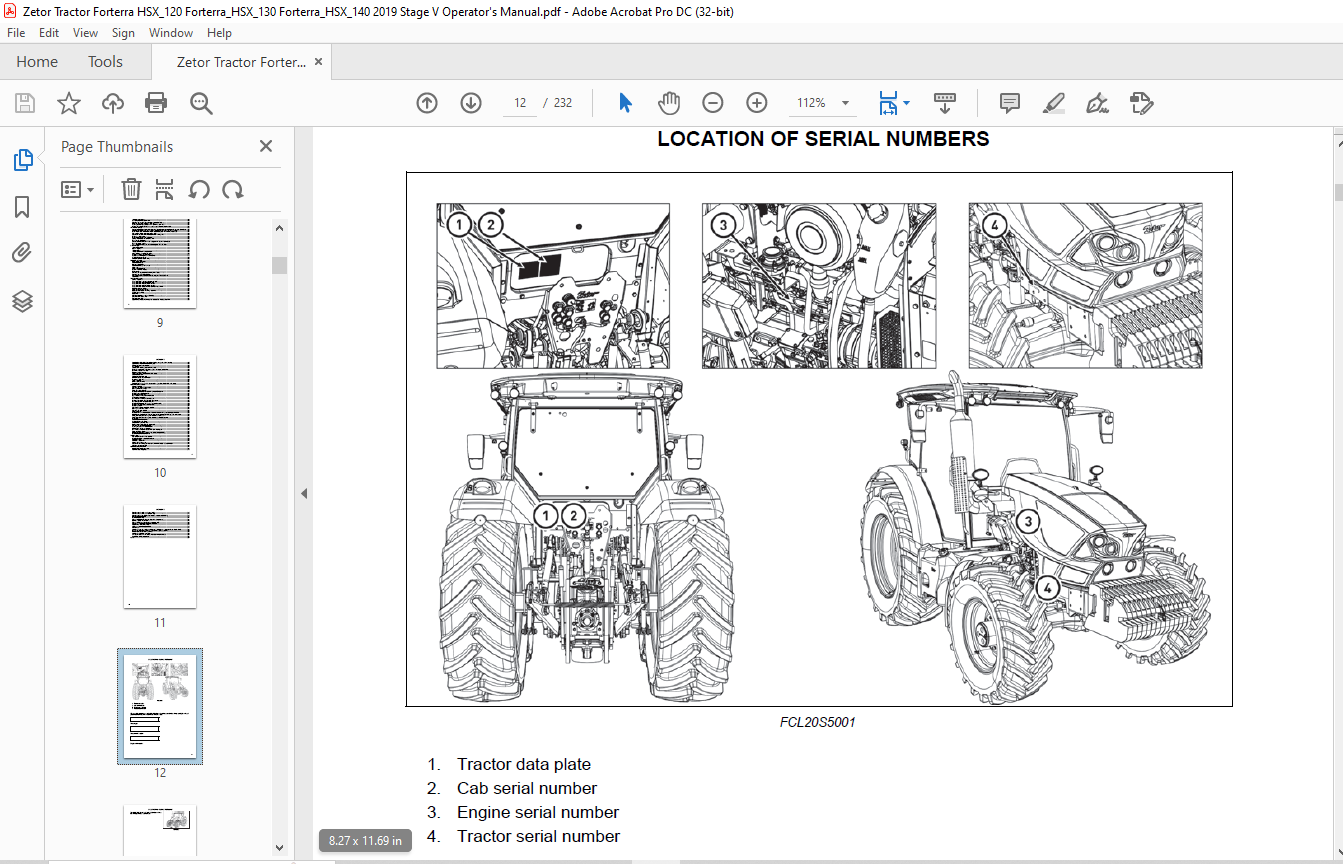
Task: Upload file to cloud icon
Action: (x=112, y=103)
